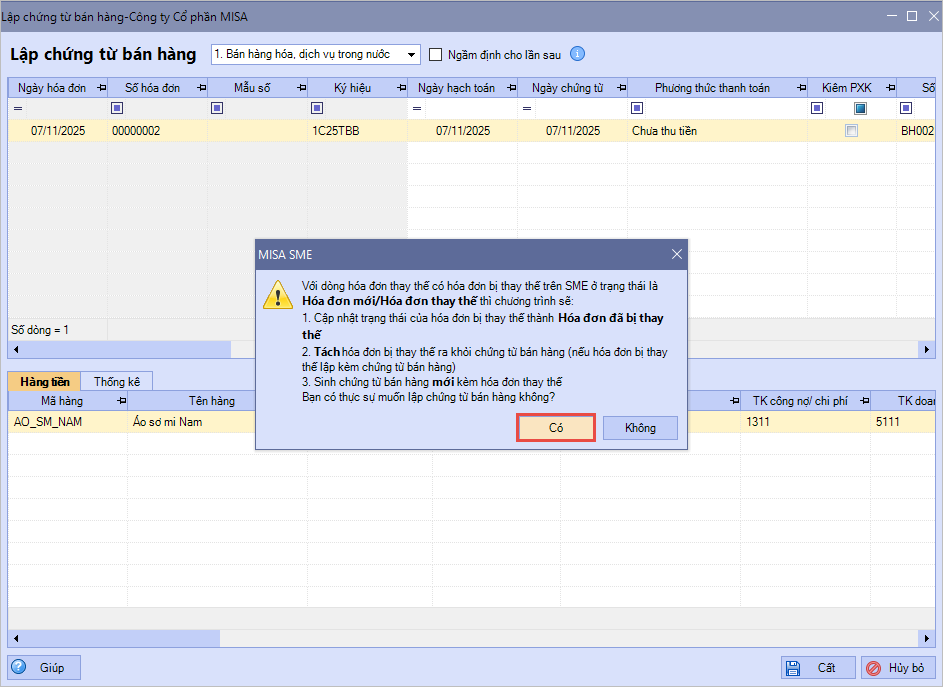Click right arrow of the upper grid scrollbar
The width and height of the screenshot is (943, 687).
point(928,349)
